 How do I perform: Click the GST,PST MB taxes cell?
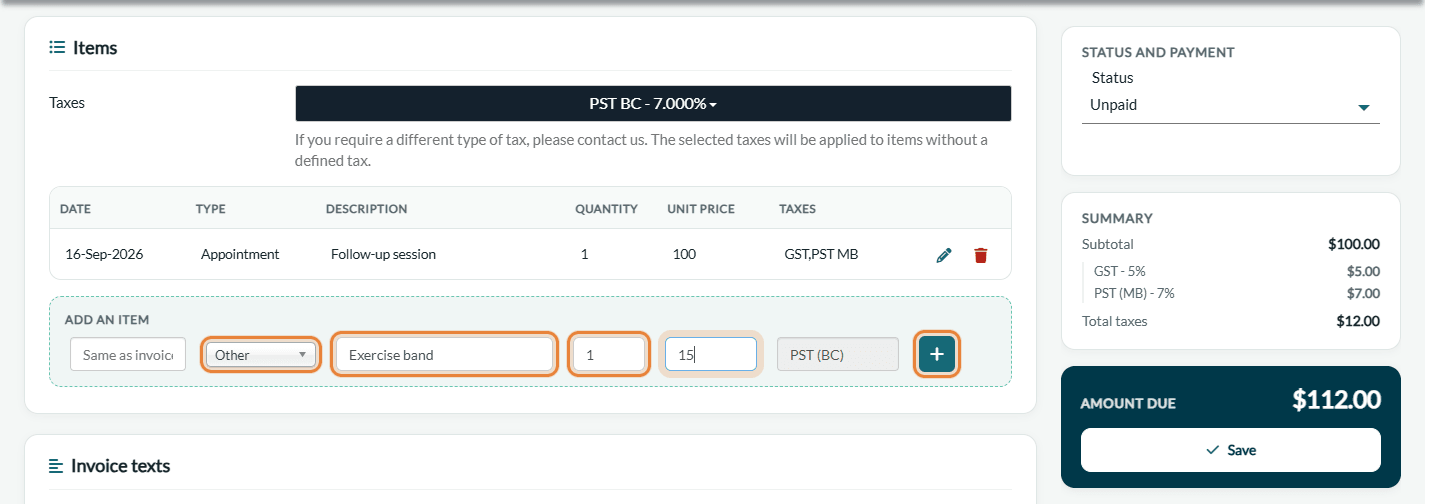[x=821, y=254]
